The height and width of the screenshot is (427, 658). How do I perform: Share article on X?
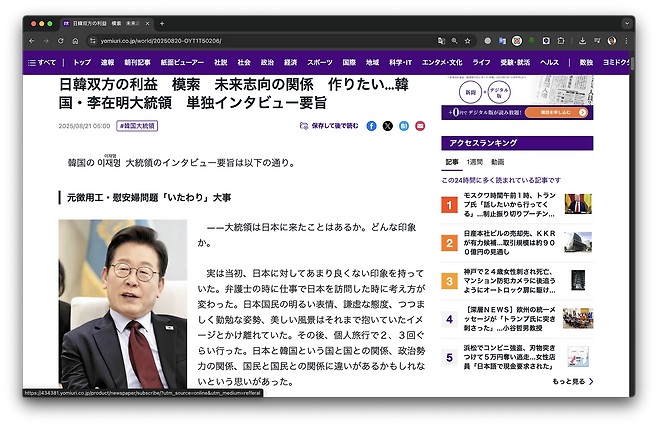point(388,126)
